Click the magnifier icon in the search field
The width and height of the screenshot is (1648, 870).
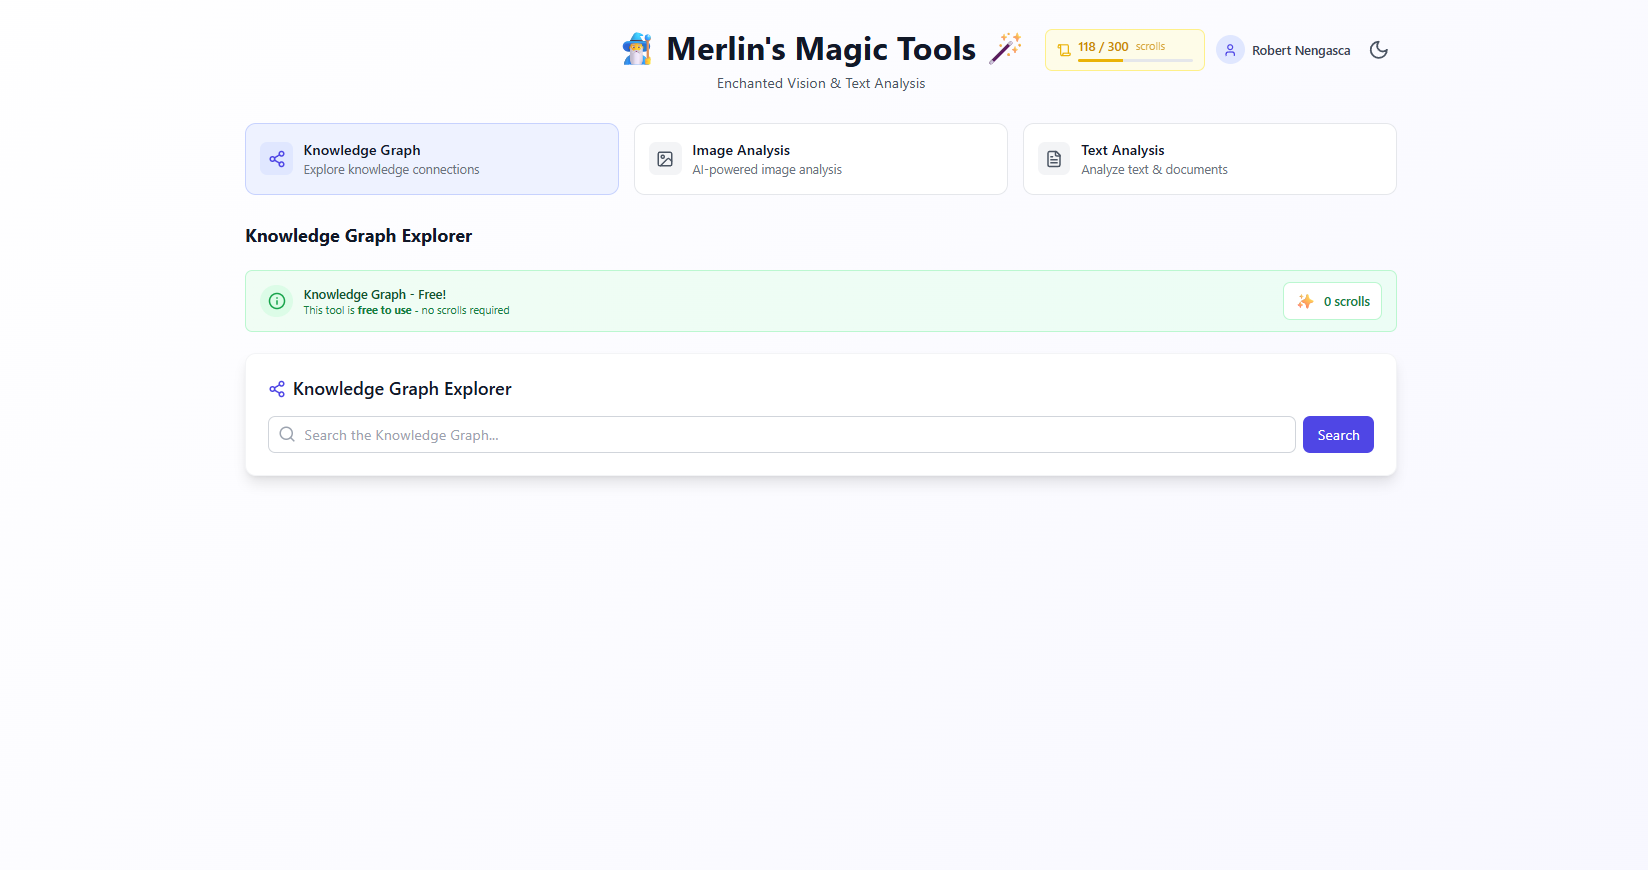tap(287, 434)
